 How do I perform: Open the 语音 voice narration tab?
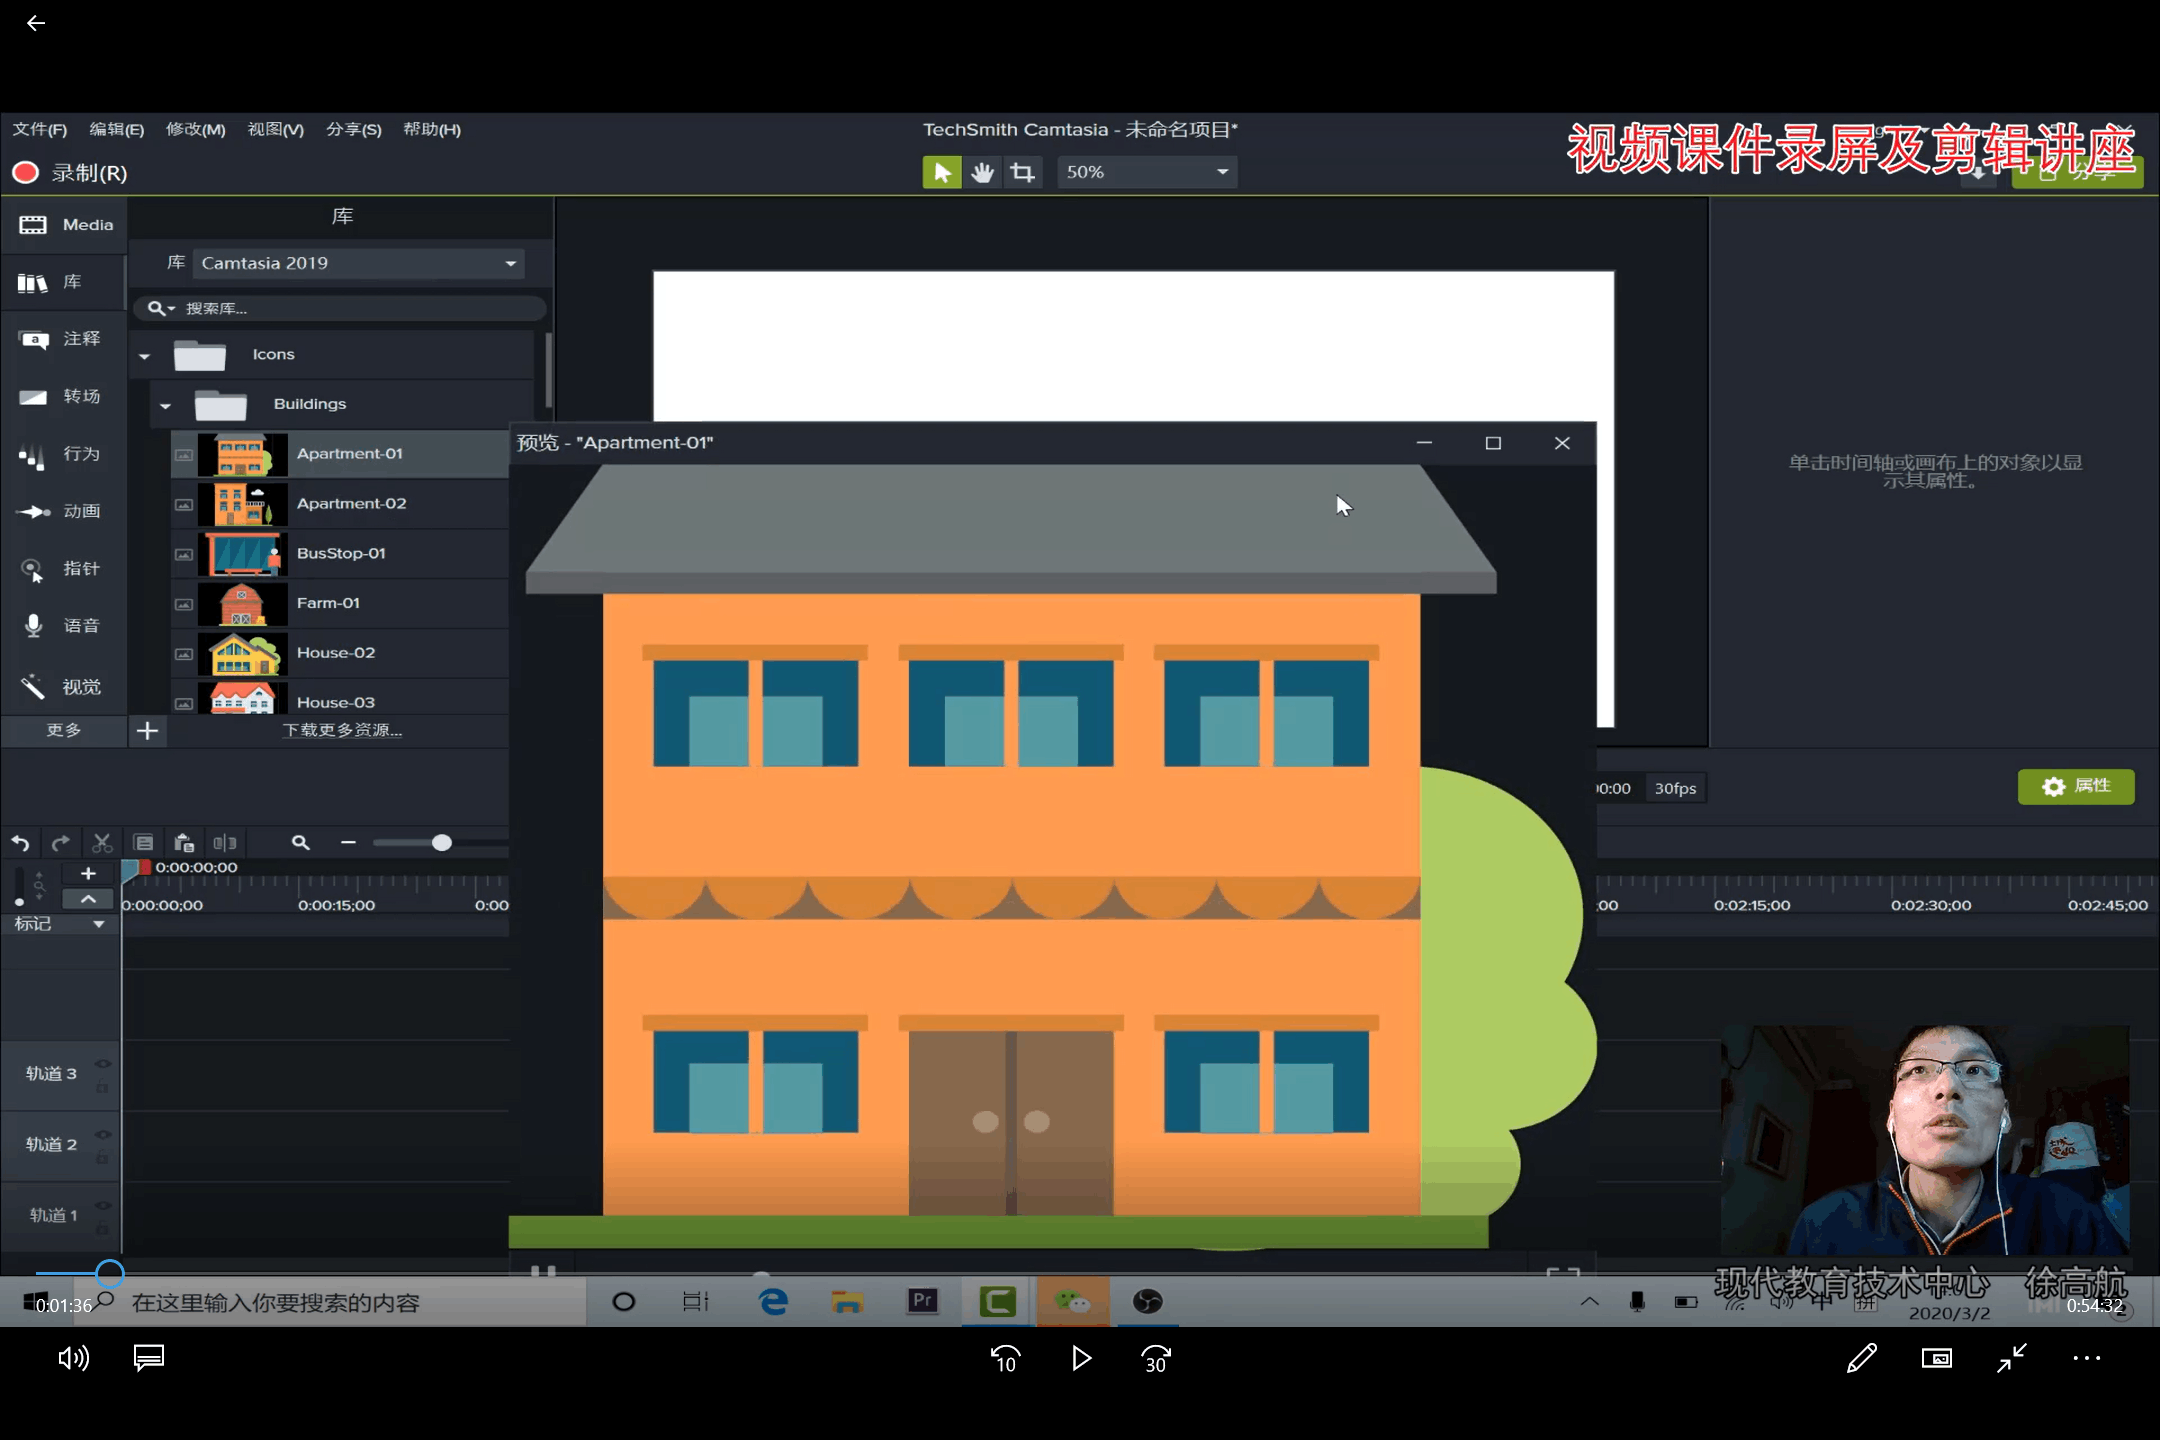point(65,626)
